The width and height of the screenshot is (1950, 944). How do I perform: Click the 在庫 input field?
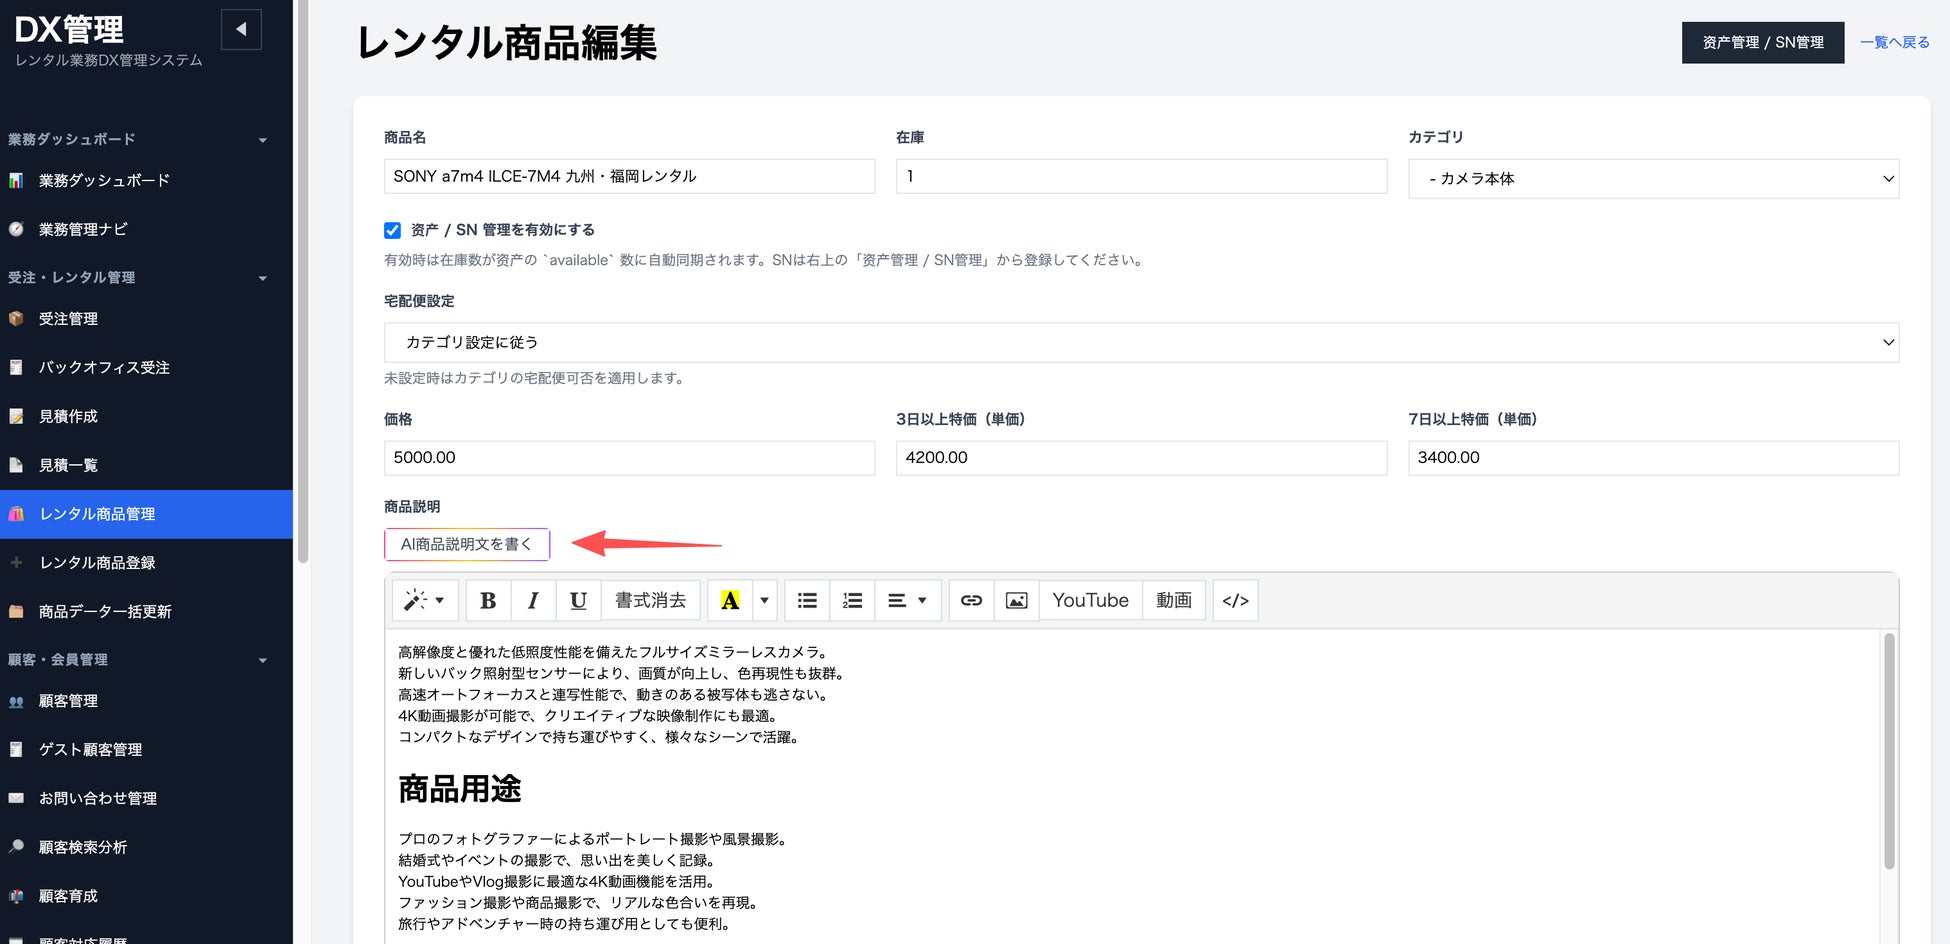pos(1141,176)
